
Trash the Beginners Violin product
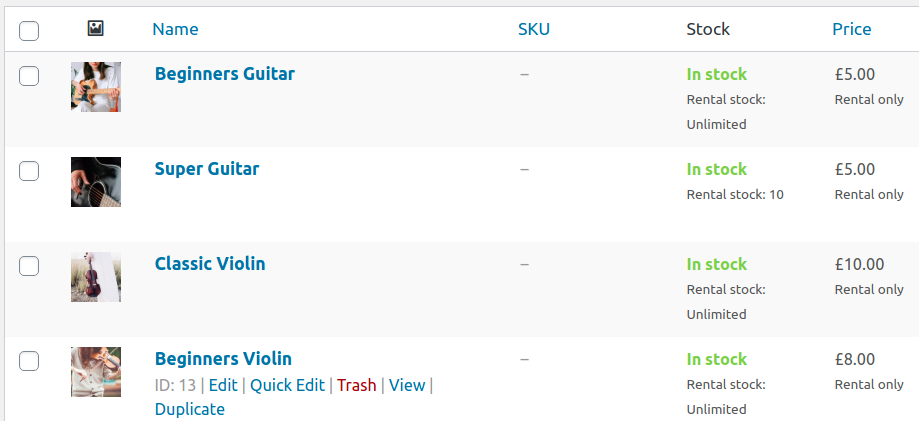pos(357,385)
